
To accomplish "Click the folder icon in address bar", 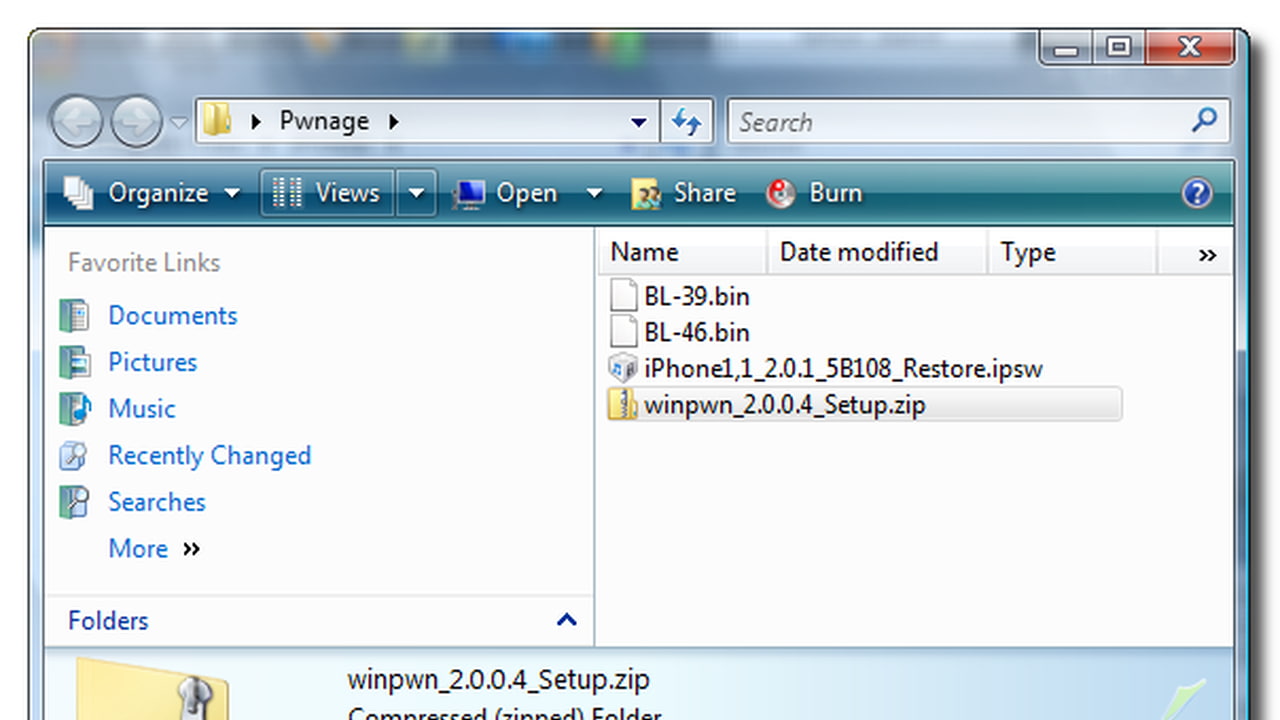I will pos(217,121).
